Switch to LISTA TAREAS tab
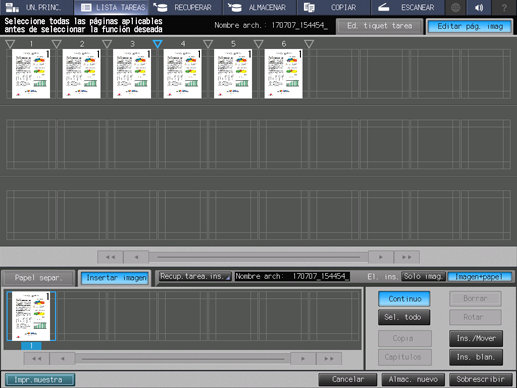The height and width of the screenshot is (388, 517). 111,7
